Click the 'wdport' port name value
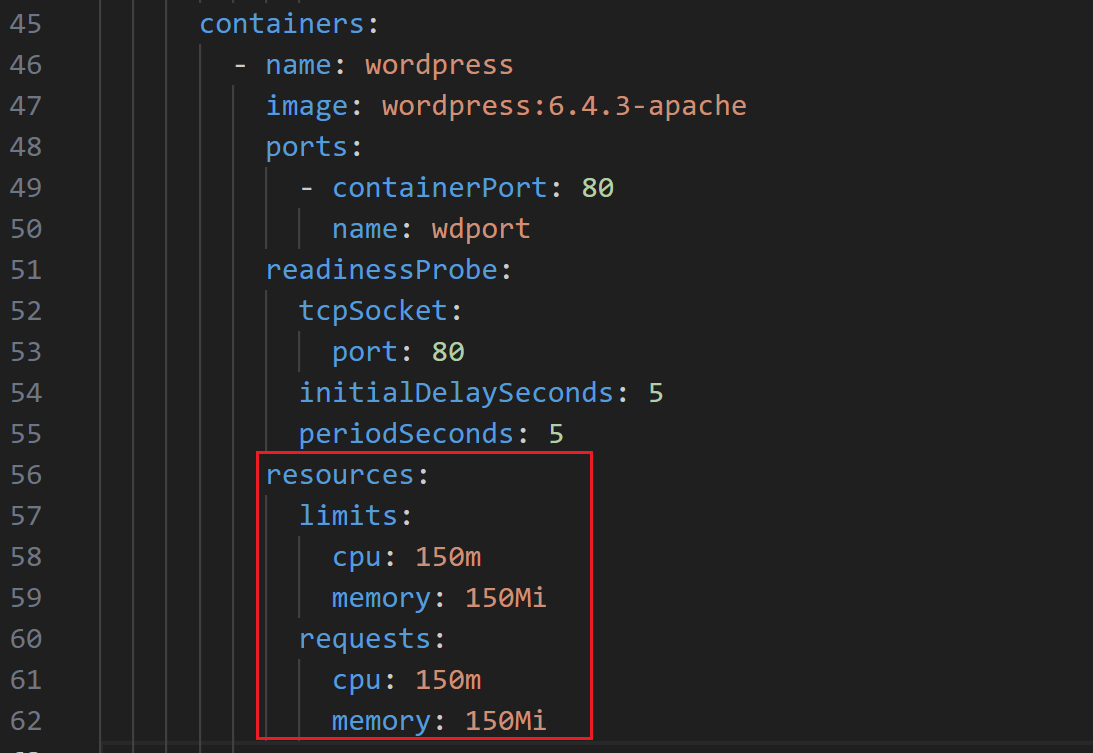This screenshot has height=753, width=1093. click(480, 229)
